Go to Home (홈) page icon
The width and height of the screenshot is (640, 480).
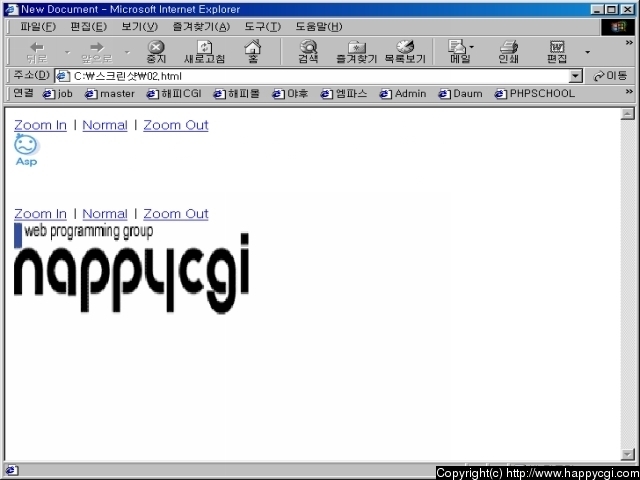[253, 52]
